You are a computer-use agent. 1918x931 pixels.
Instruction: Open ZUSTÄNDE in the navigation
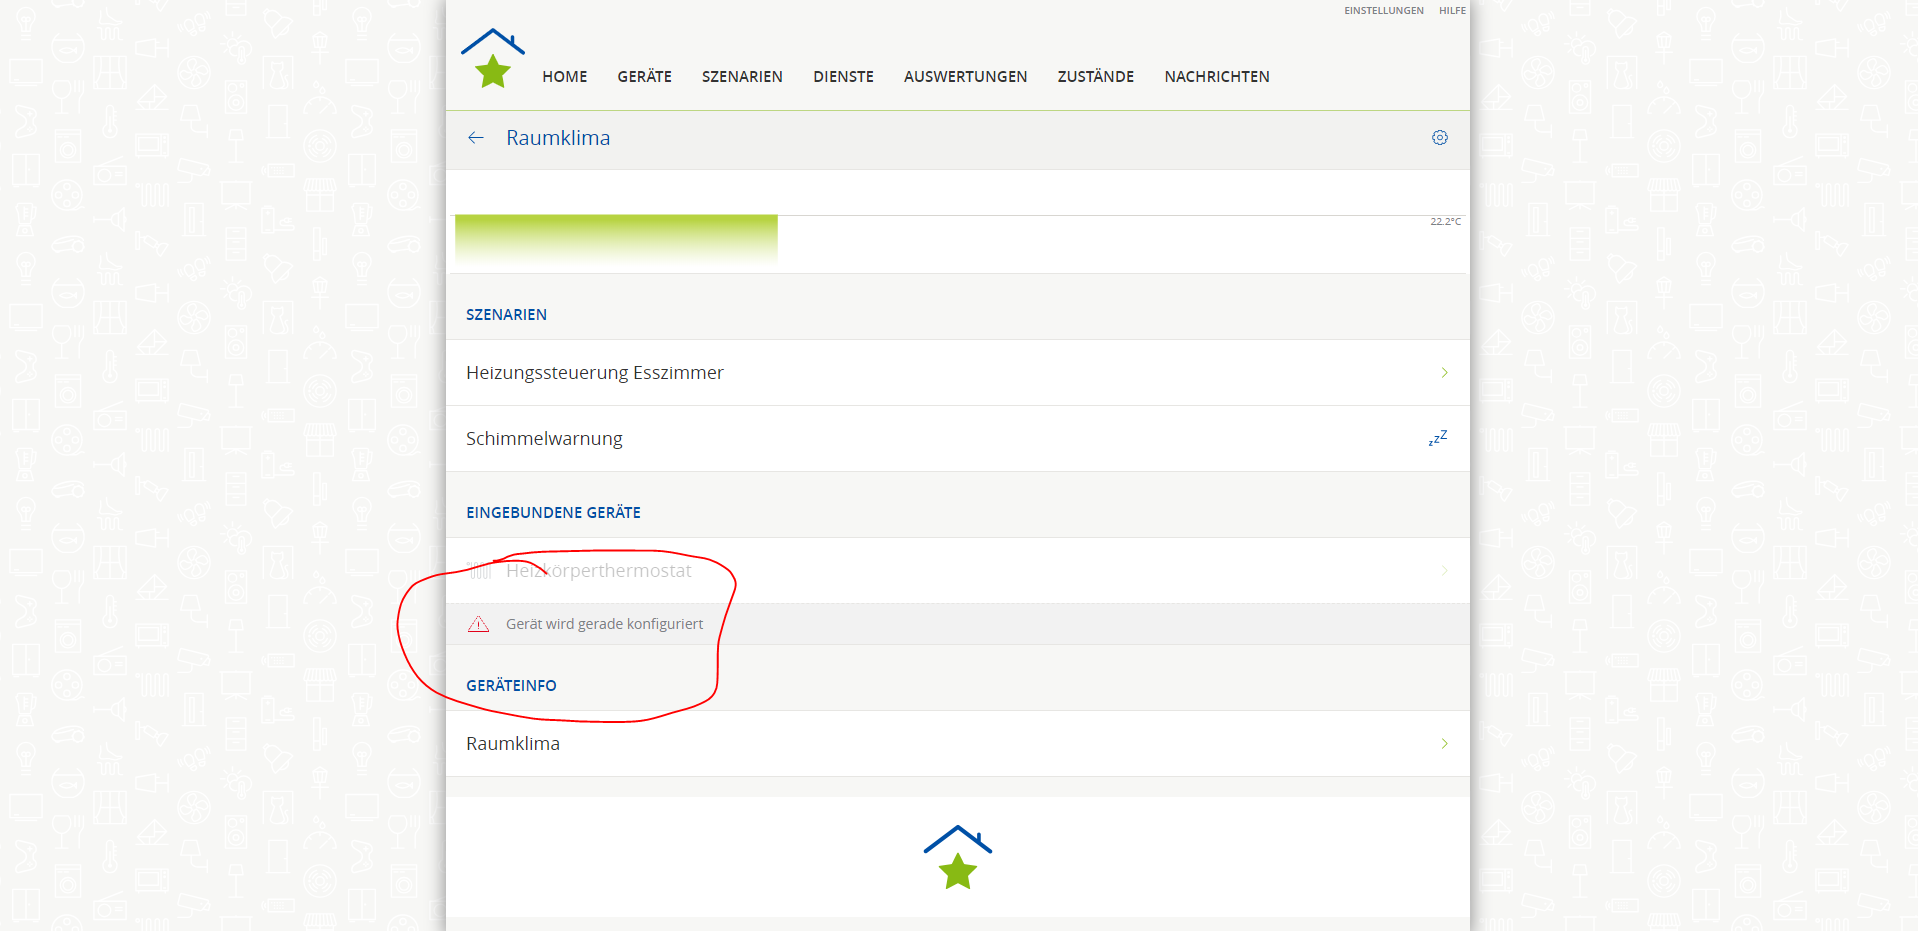pos(1095,77)
